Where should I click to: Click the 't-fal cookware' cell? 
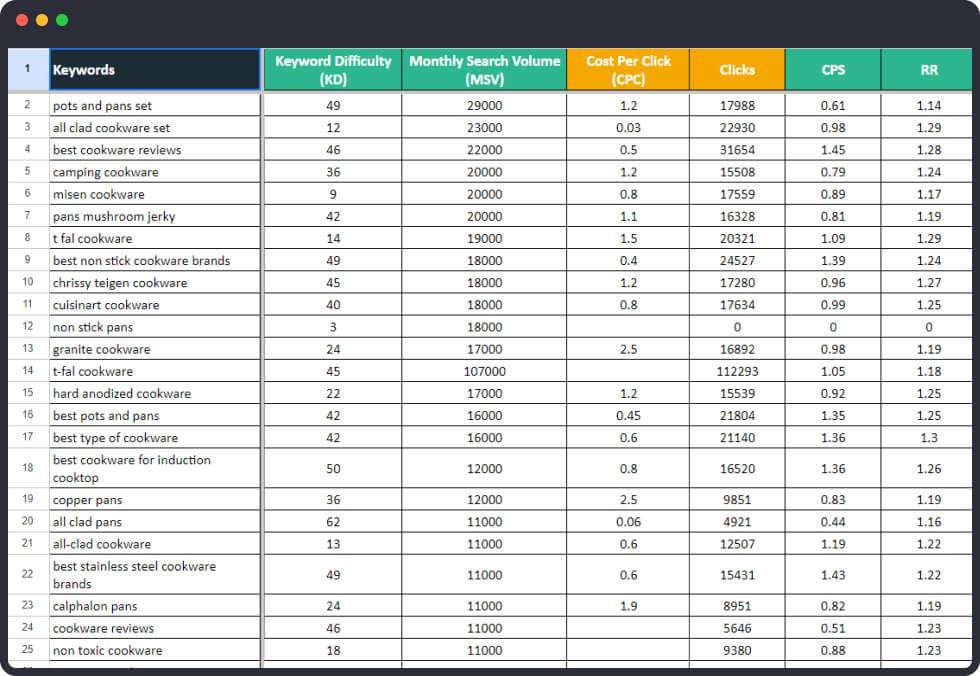(155, 371)
